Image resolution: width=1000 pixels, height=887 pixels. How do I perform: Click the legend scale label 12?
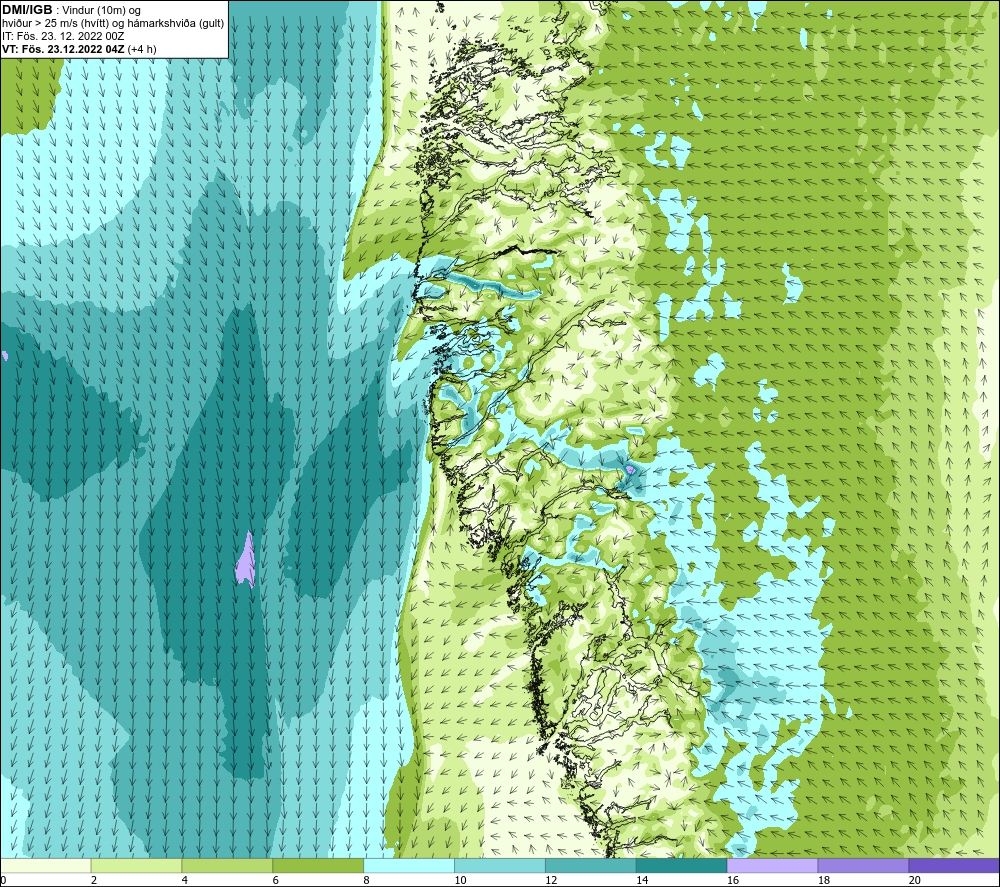pyautogui.click(x=551, y=881)
